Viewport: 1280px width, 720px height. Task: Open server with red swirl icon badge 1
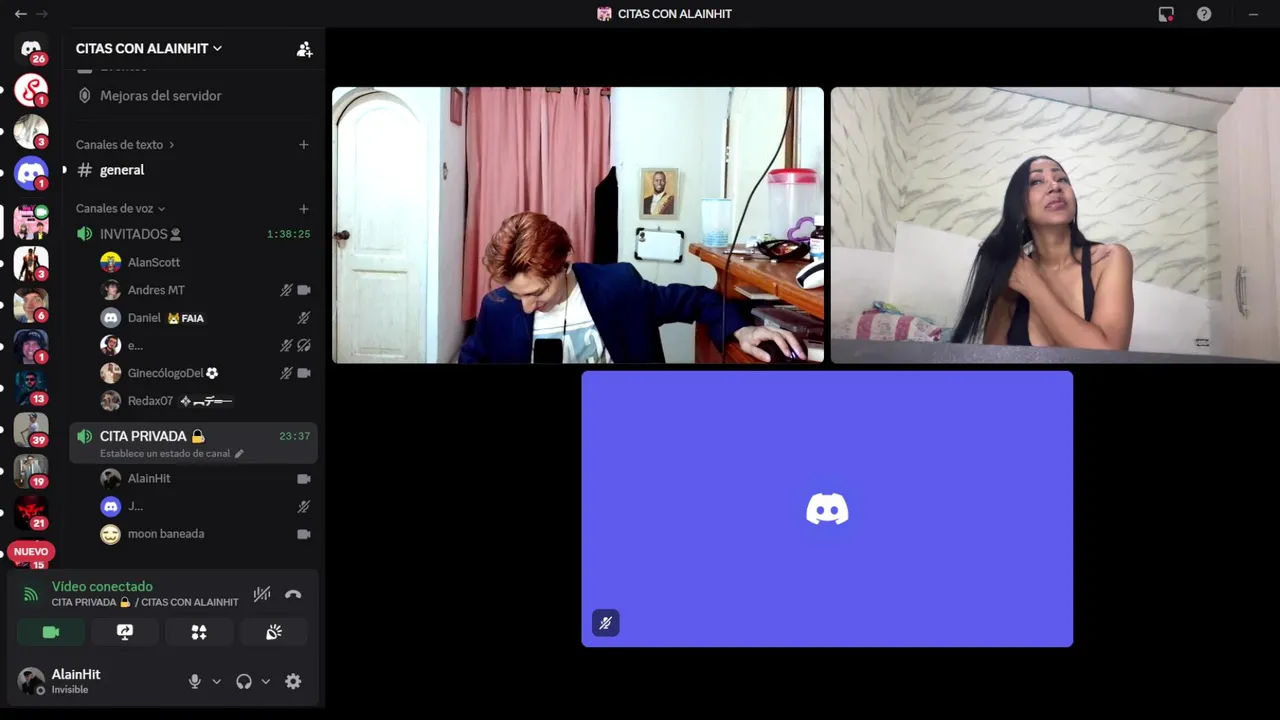coord(31,90)
